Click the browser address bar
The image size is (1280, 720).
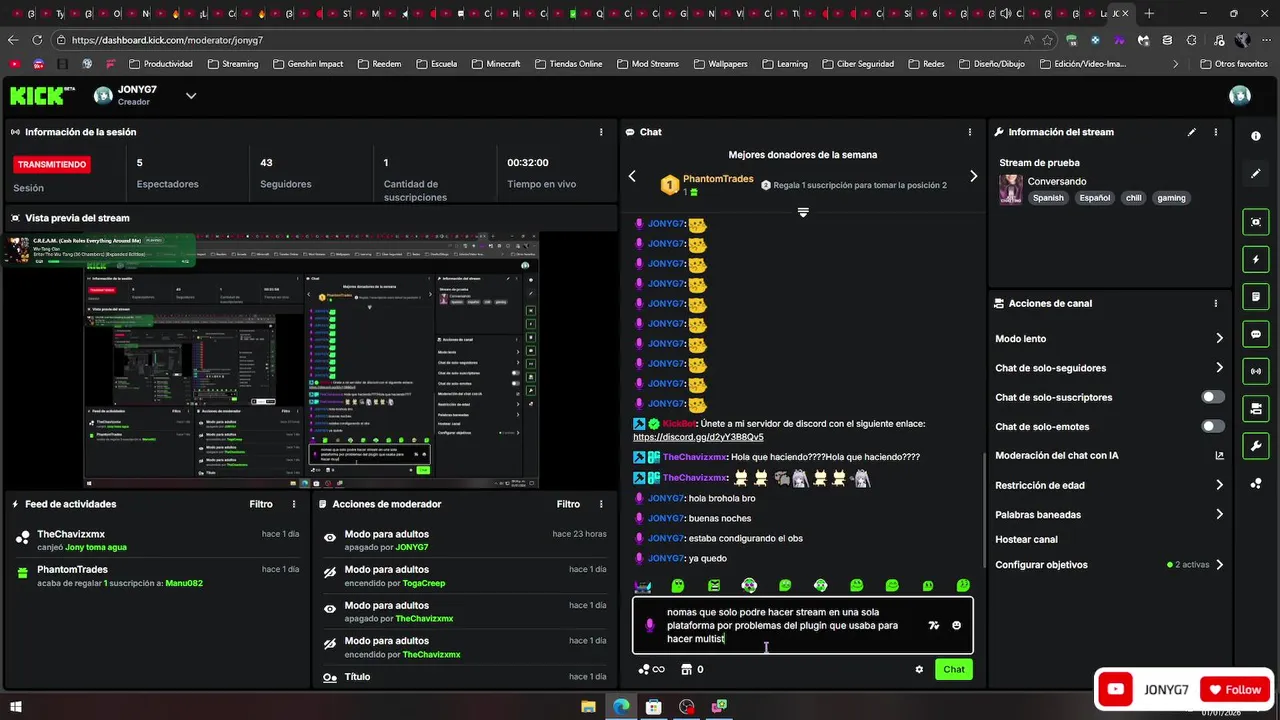point(540,40)
